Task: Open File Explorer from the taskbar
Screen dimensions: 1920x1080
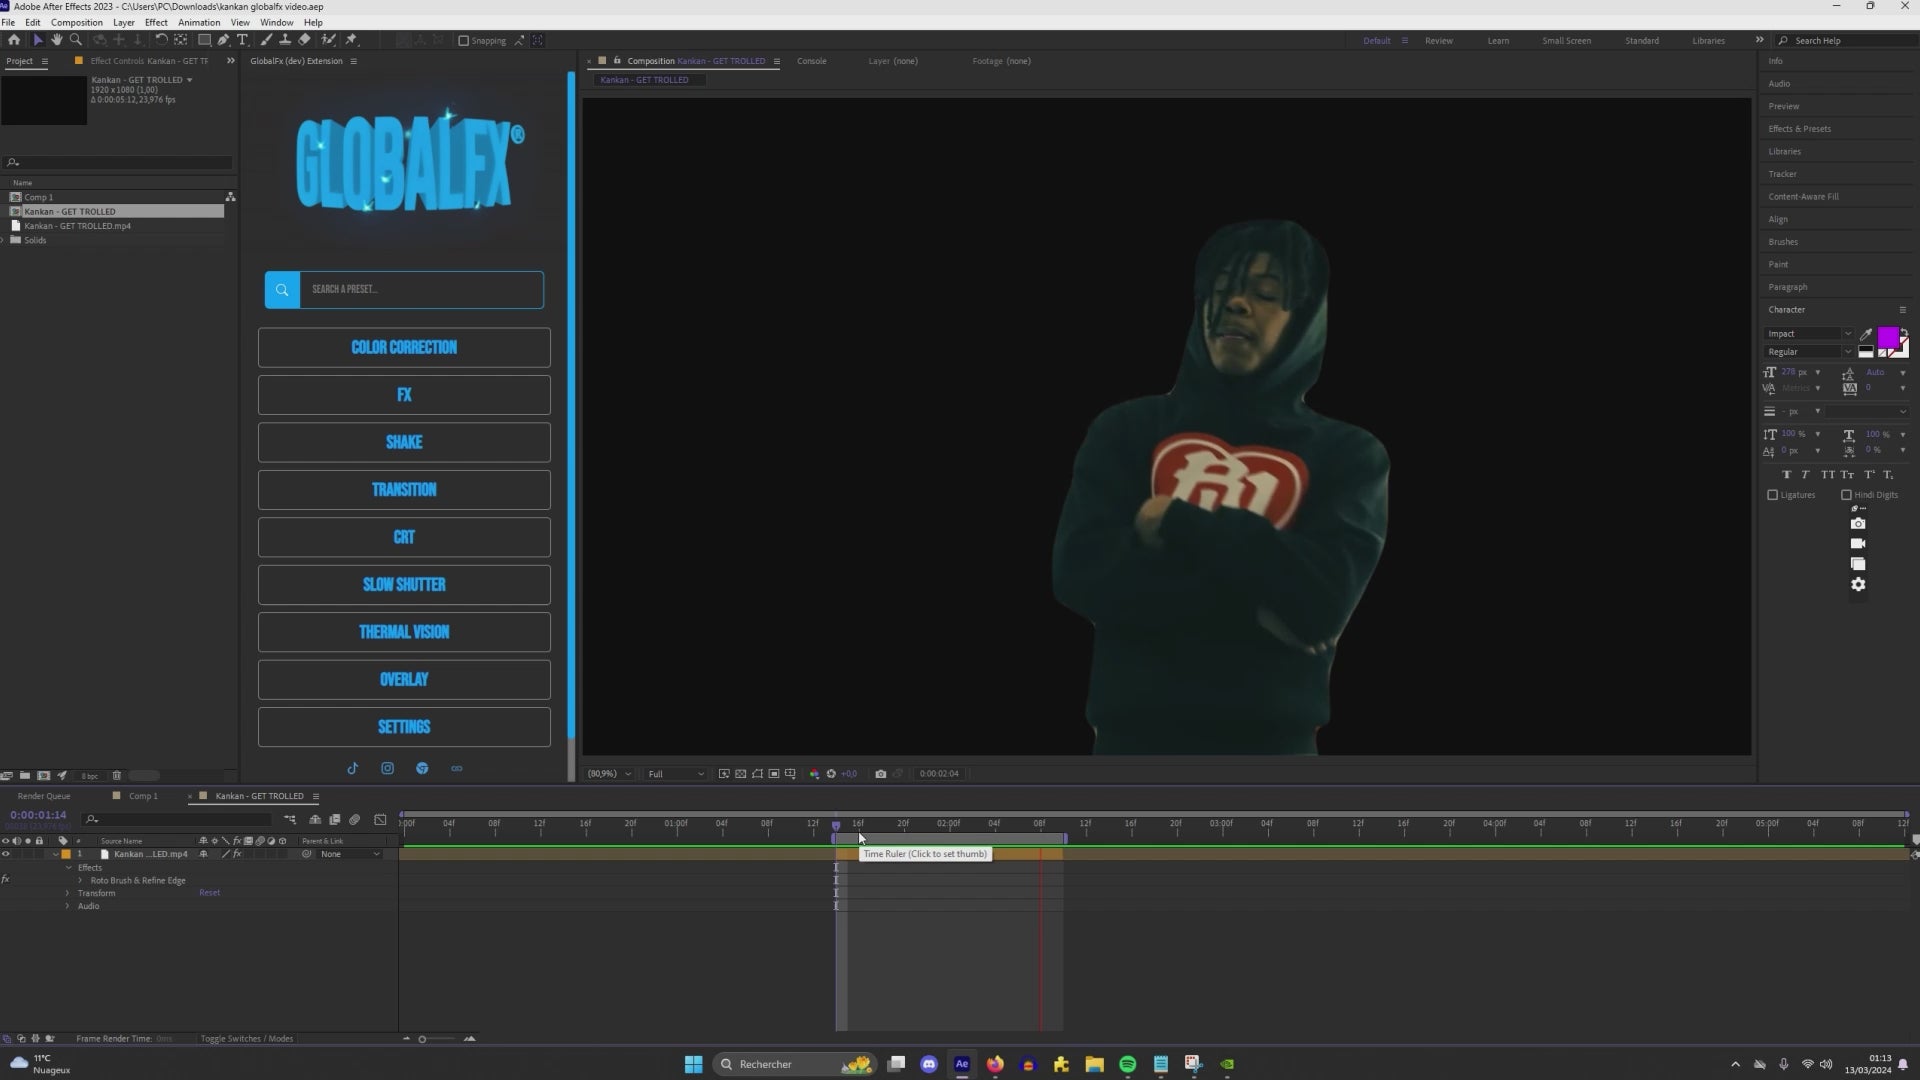Action: 1094,1064
